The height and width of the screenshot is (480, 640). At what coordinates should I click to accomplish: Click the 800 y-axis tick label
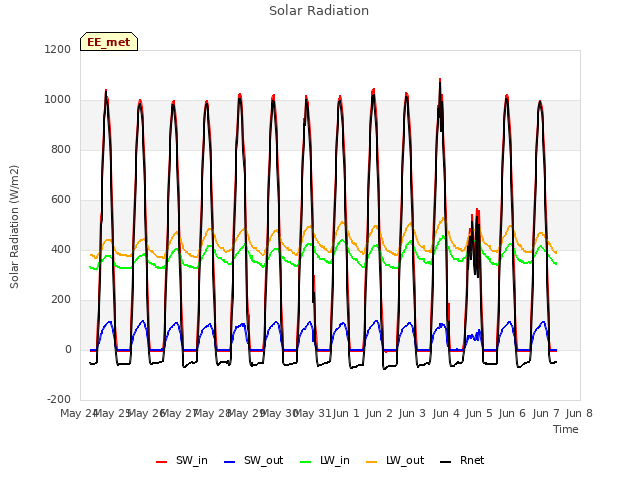coord(61,149)
